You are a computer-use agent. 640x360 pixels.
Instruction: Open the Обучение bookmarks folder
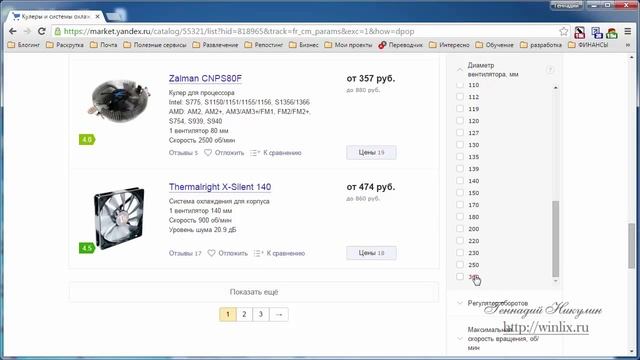495,45
